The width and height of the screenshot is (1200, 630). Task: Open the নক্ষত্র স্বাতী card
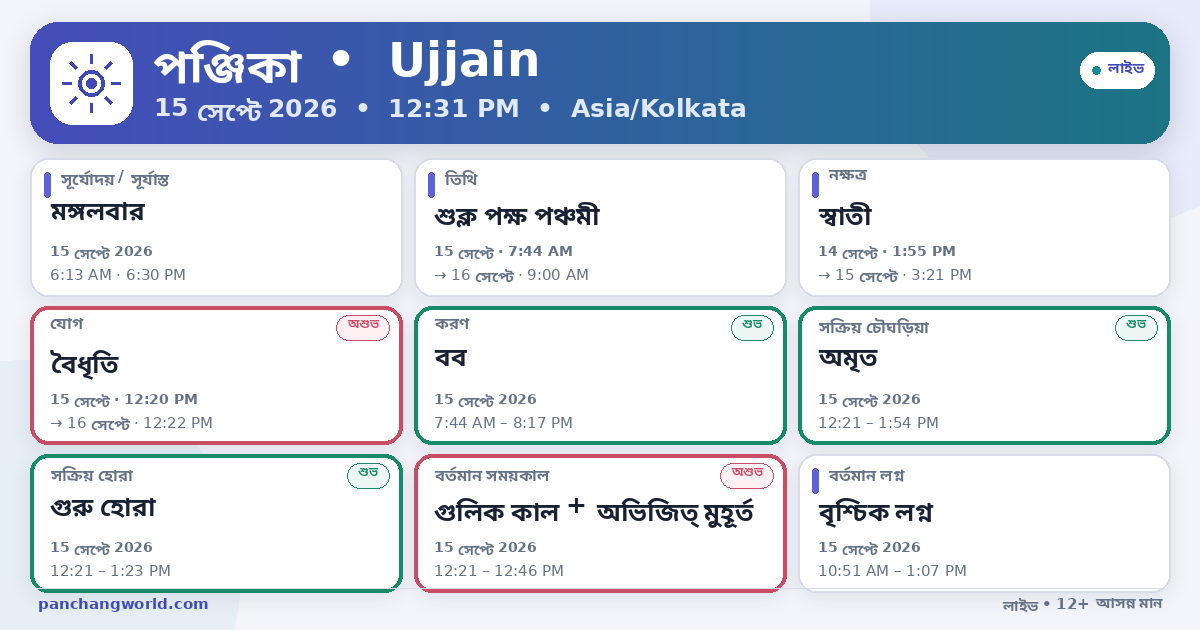coord(984,227)
